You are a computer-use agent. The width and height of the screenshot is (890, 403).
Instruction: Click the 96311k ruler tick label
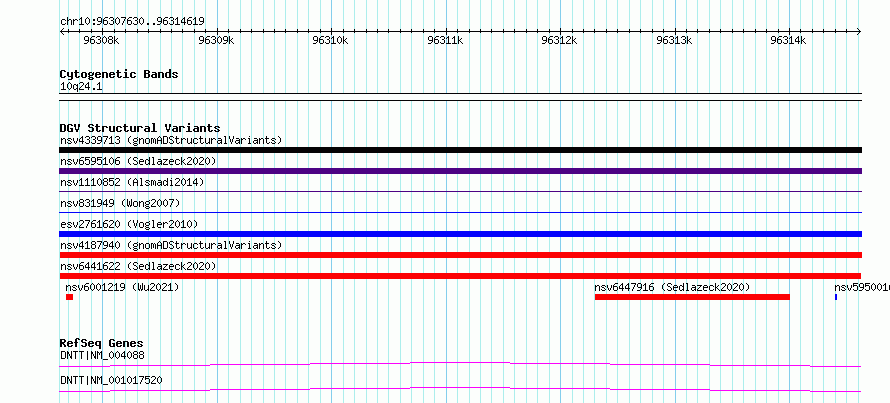[445, 40]
